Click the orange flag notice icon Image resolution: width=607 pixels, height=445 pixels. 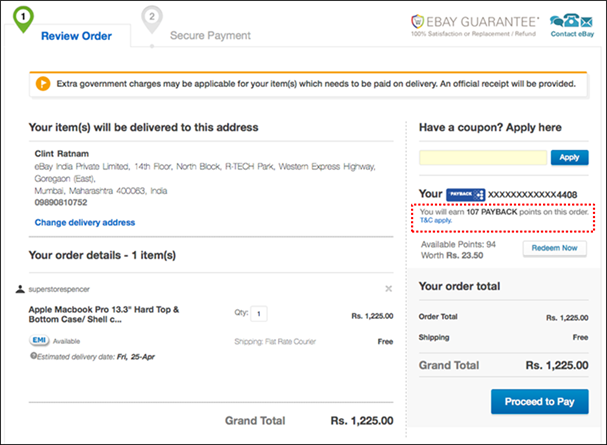(43, 84)
